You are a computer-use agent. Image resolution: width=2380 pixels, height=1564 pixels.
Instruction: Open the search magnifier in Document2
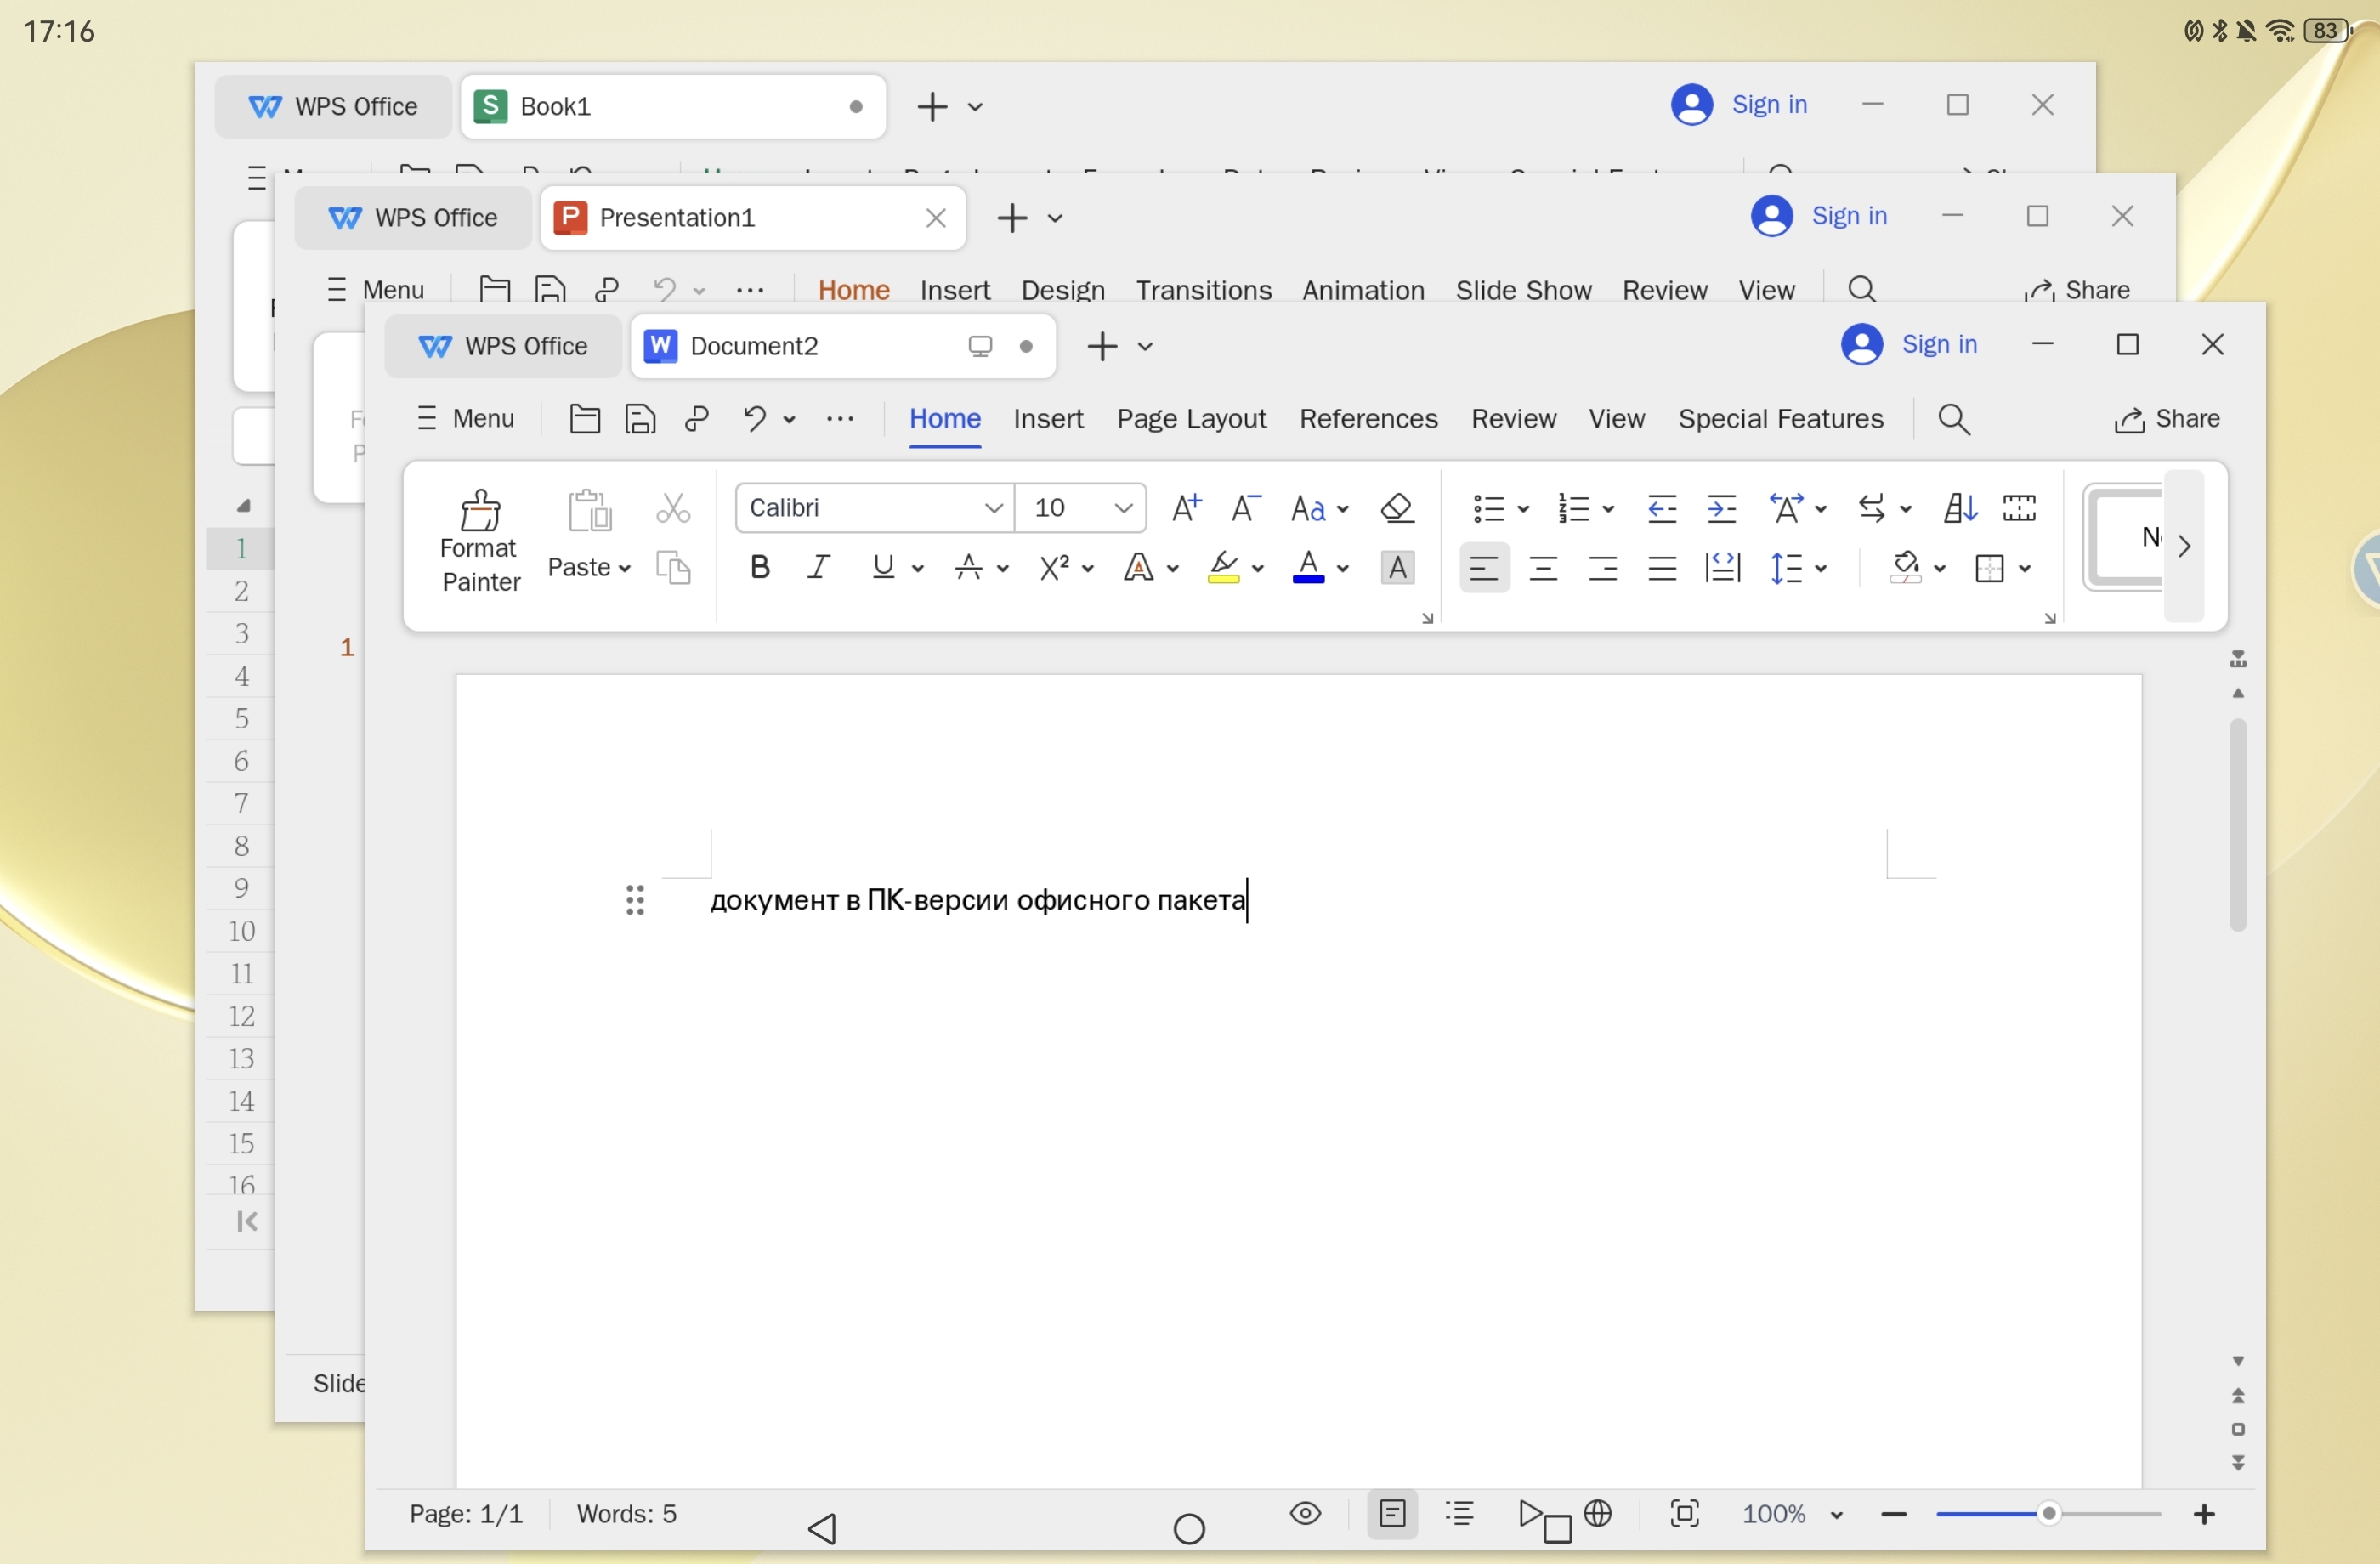click(x=1954, y=419)
